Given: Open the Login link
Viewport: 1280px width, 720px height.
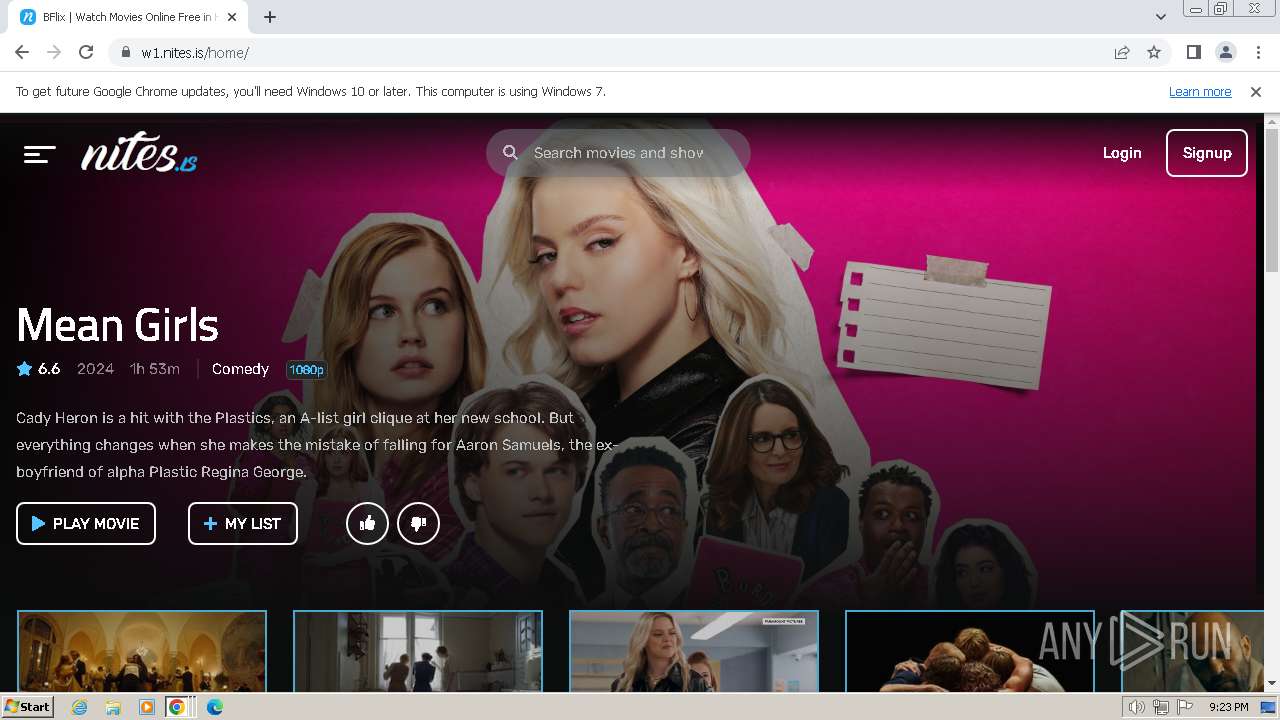Looking at the screenshot, I should point(1122,153).
